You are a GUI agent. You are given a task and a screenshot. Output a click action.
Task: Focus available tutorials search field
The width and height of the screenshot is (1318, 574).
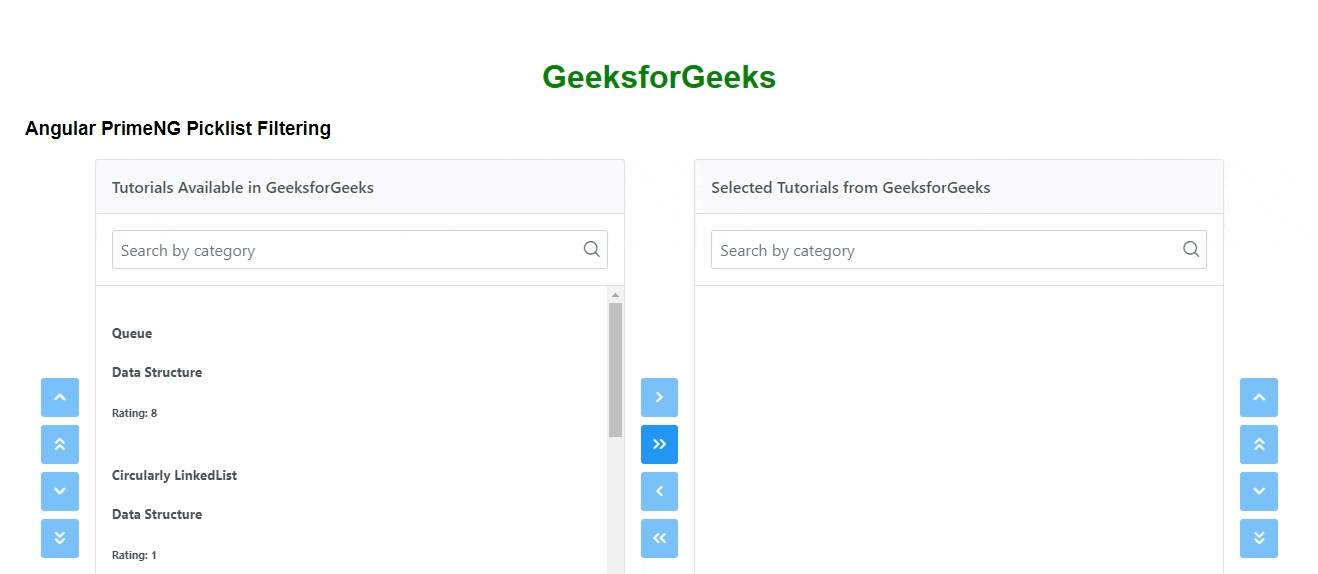point(345,250)
